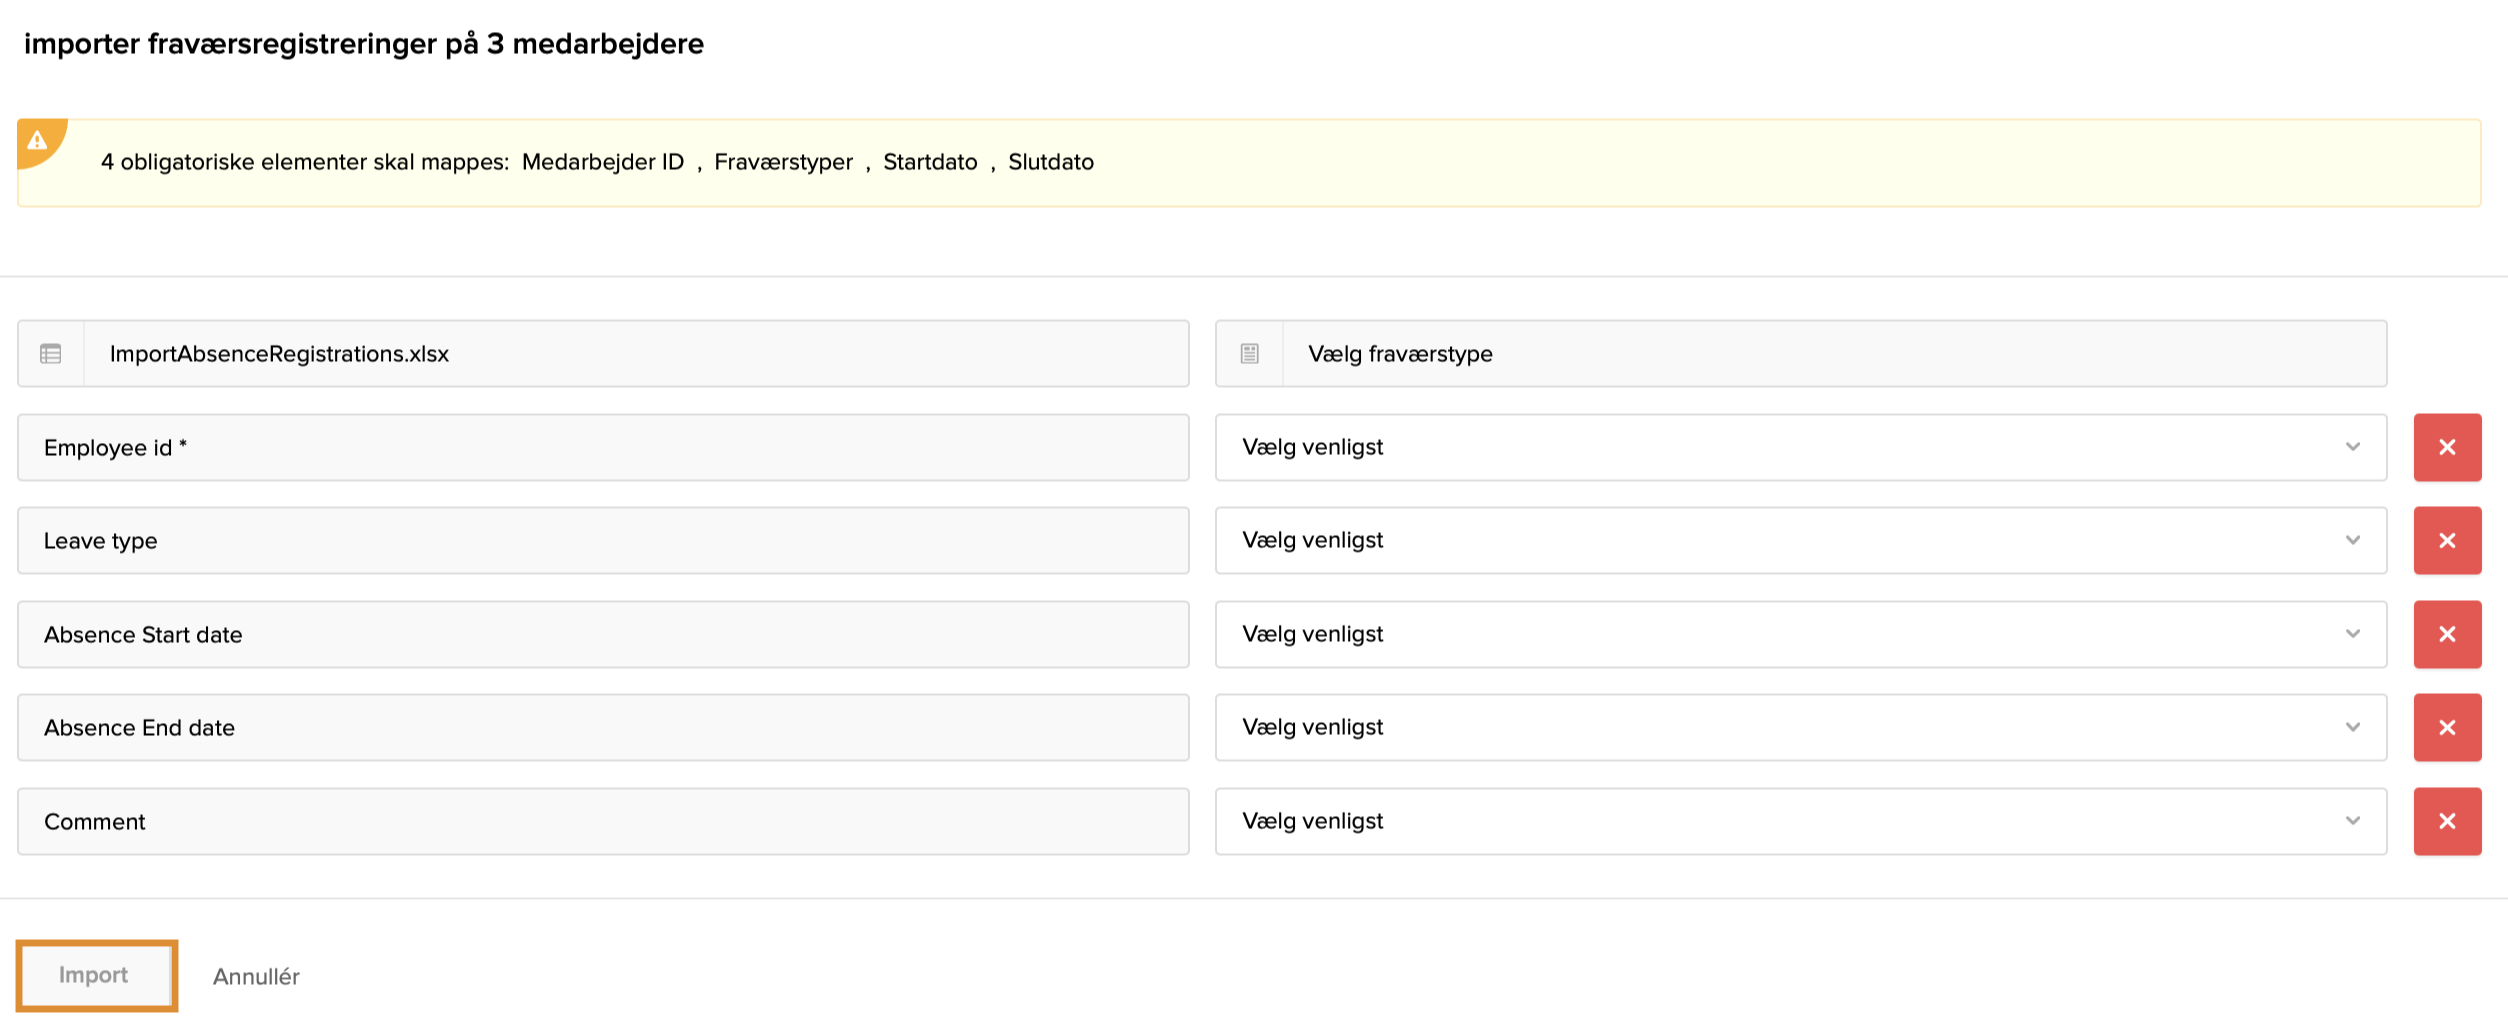
Task: Click the document icon beside Vælg fraværstype
Action: 1249,354
